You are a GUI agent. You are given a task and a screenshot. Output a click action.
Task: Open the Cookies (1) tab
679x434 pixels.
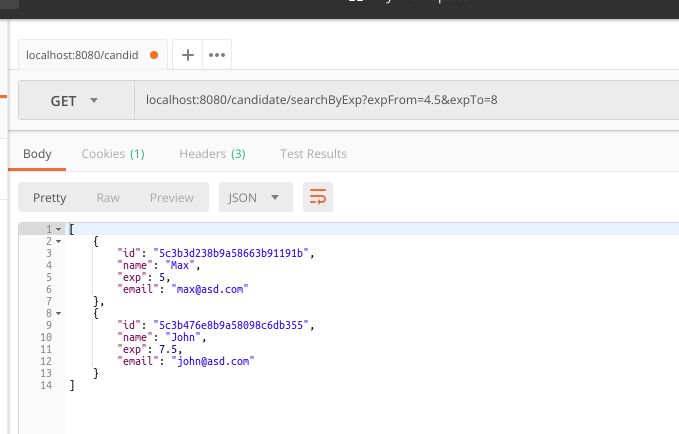pos(113,154)
